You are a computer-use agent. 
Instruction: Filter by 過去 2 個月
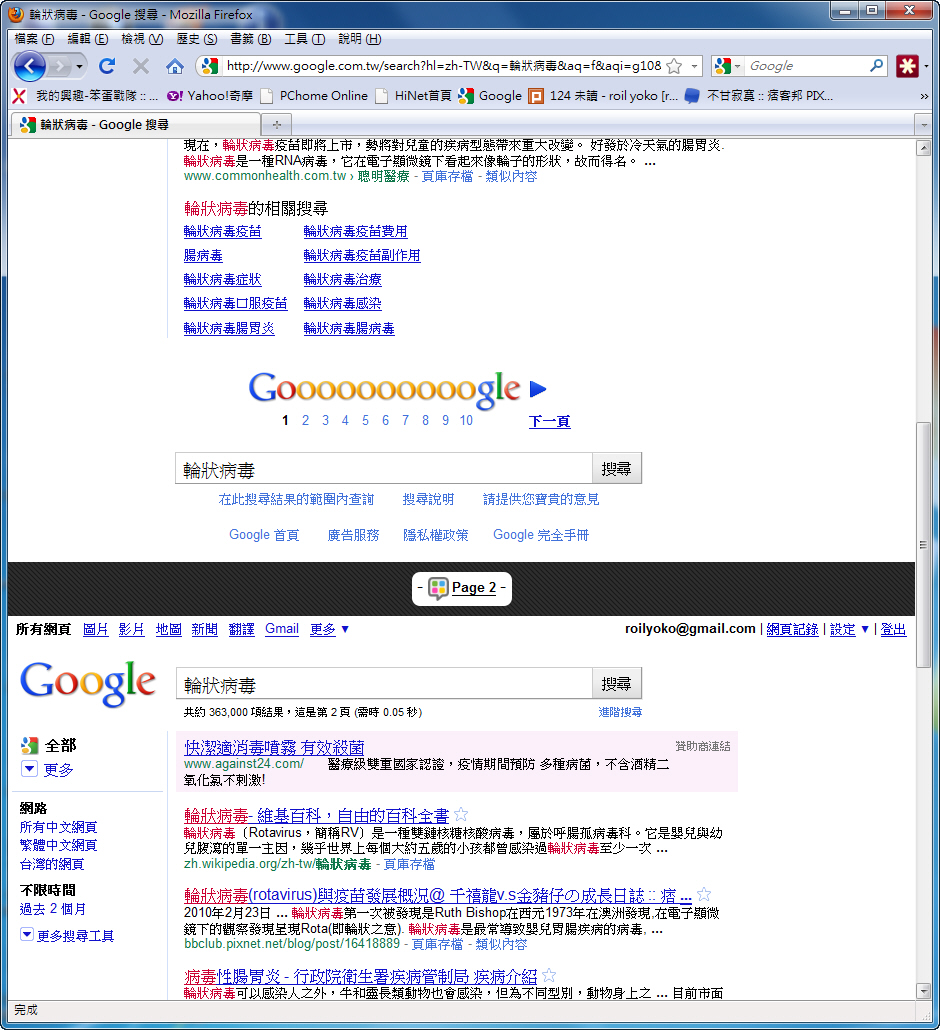pos(53,909)
